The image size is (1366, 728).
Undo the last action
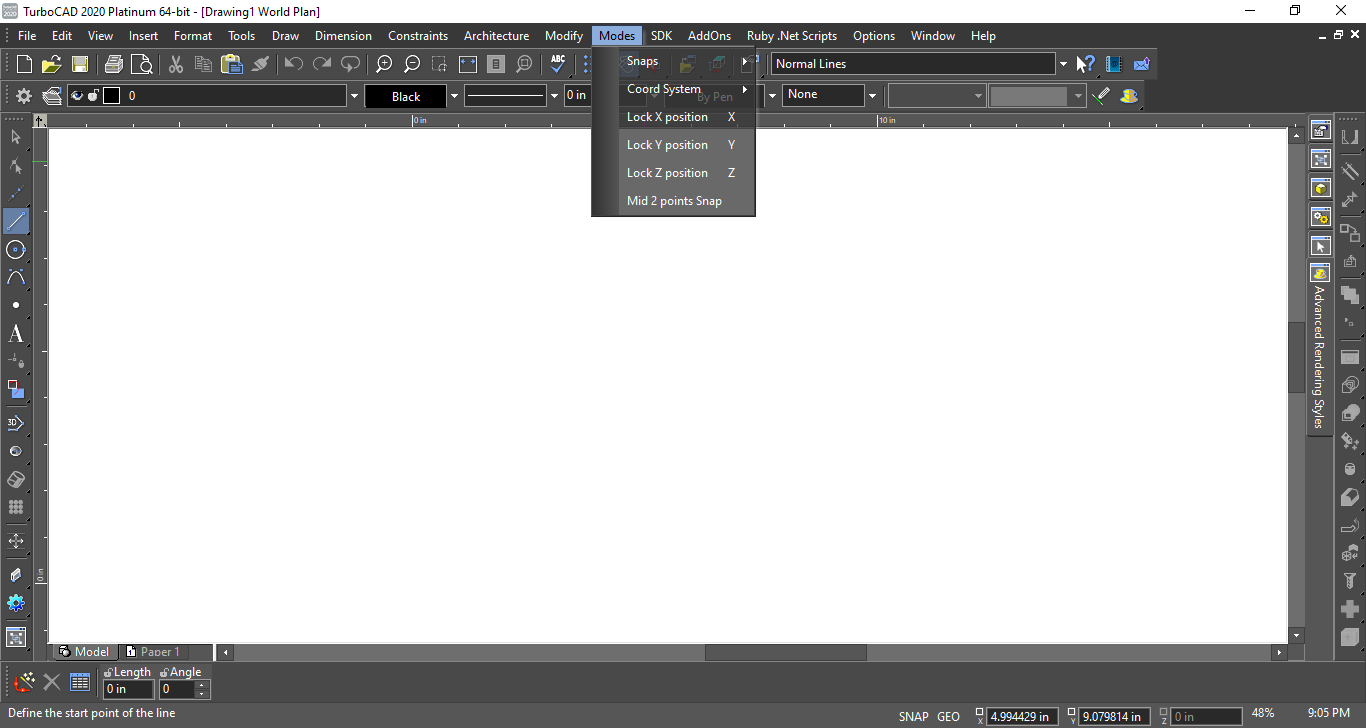[x=294, y=64]
